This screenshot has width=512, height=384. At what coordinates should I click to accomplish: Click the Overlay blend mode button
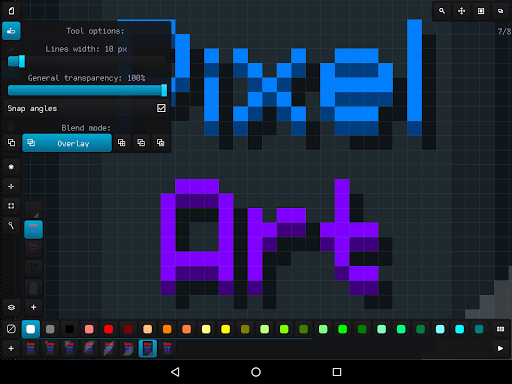pyautogui.click(x=67, y=143)
